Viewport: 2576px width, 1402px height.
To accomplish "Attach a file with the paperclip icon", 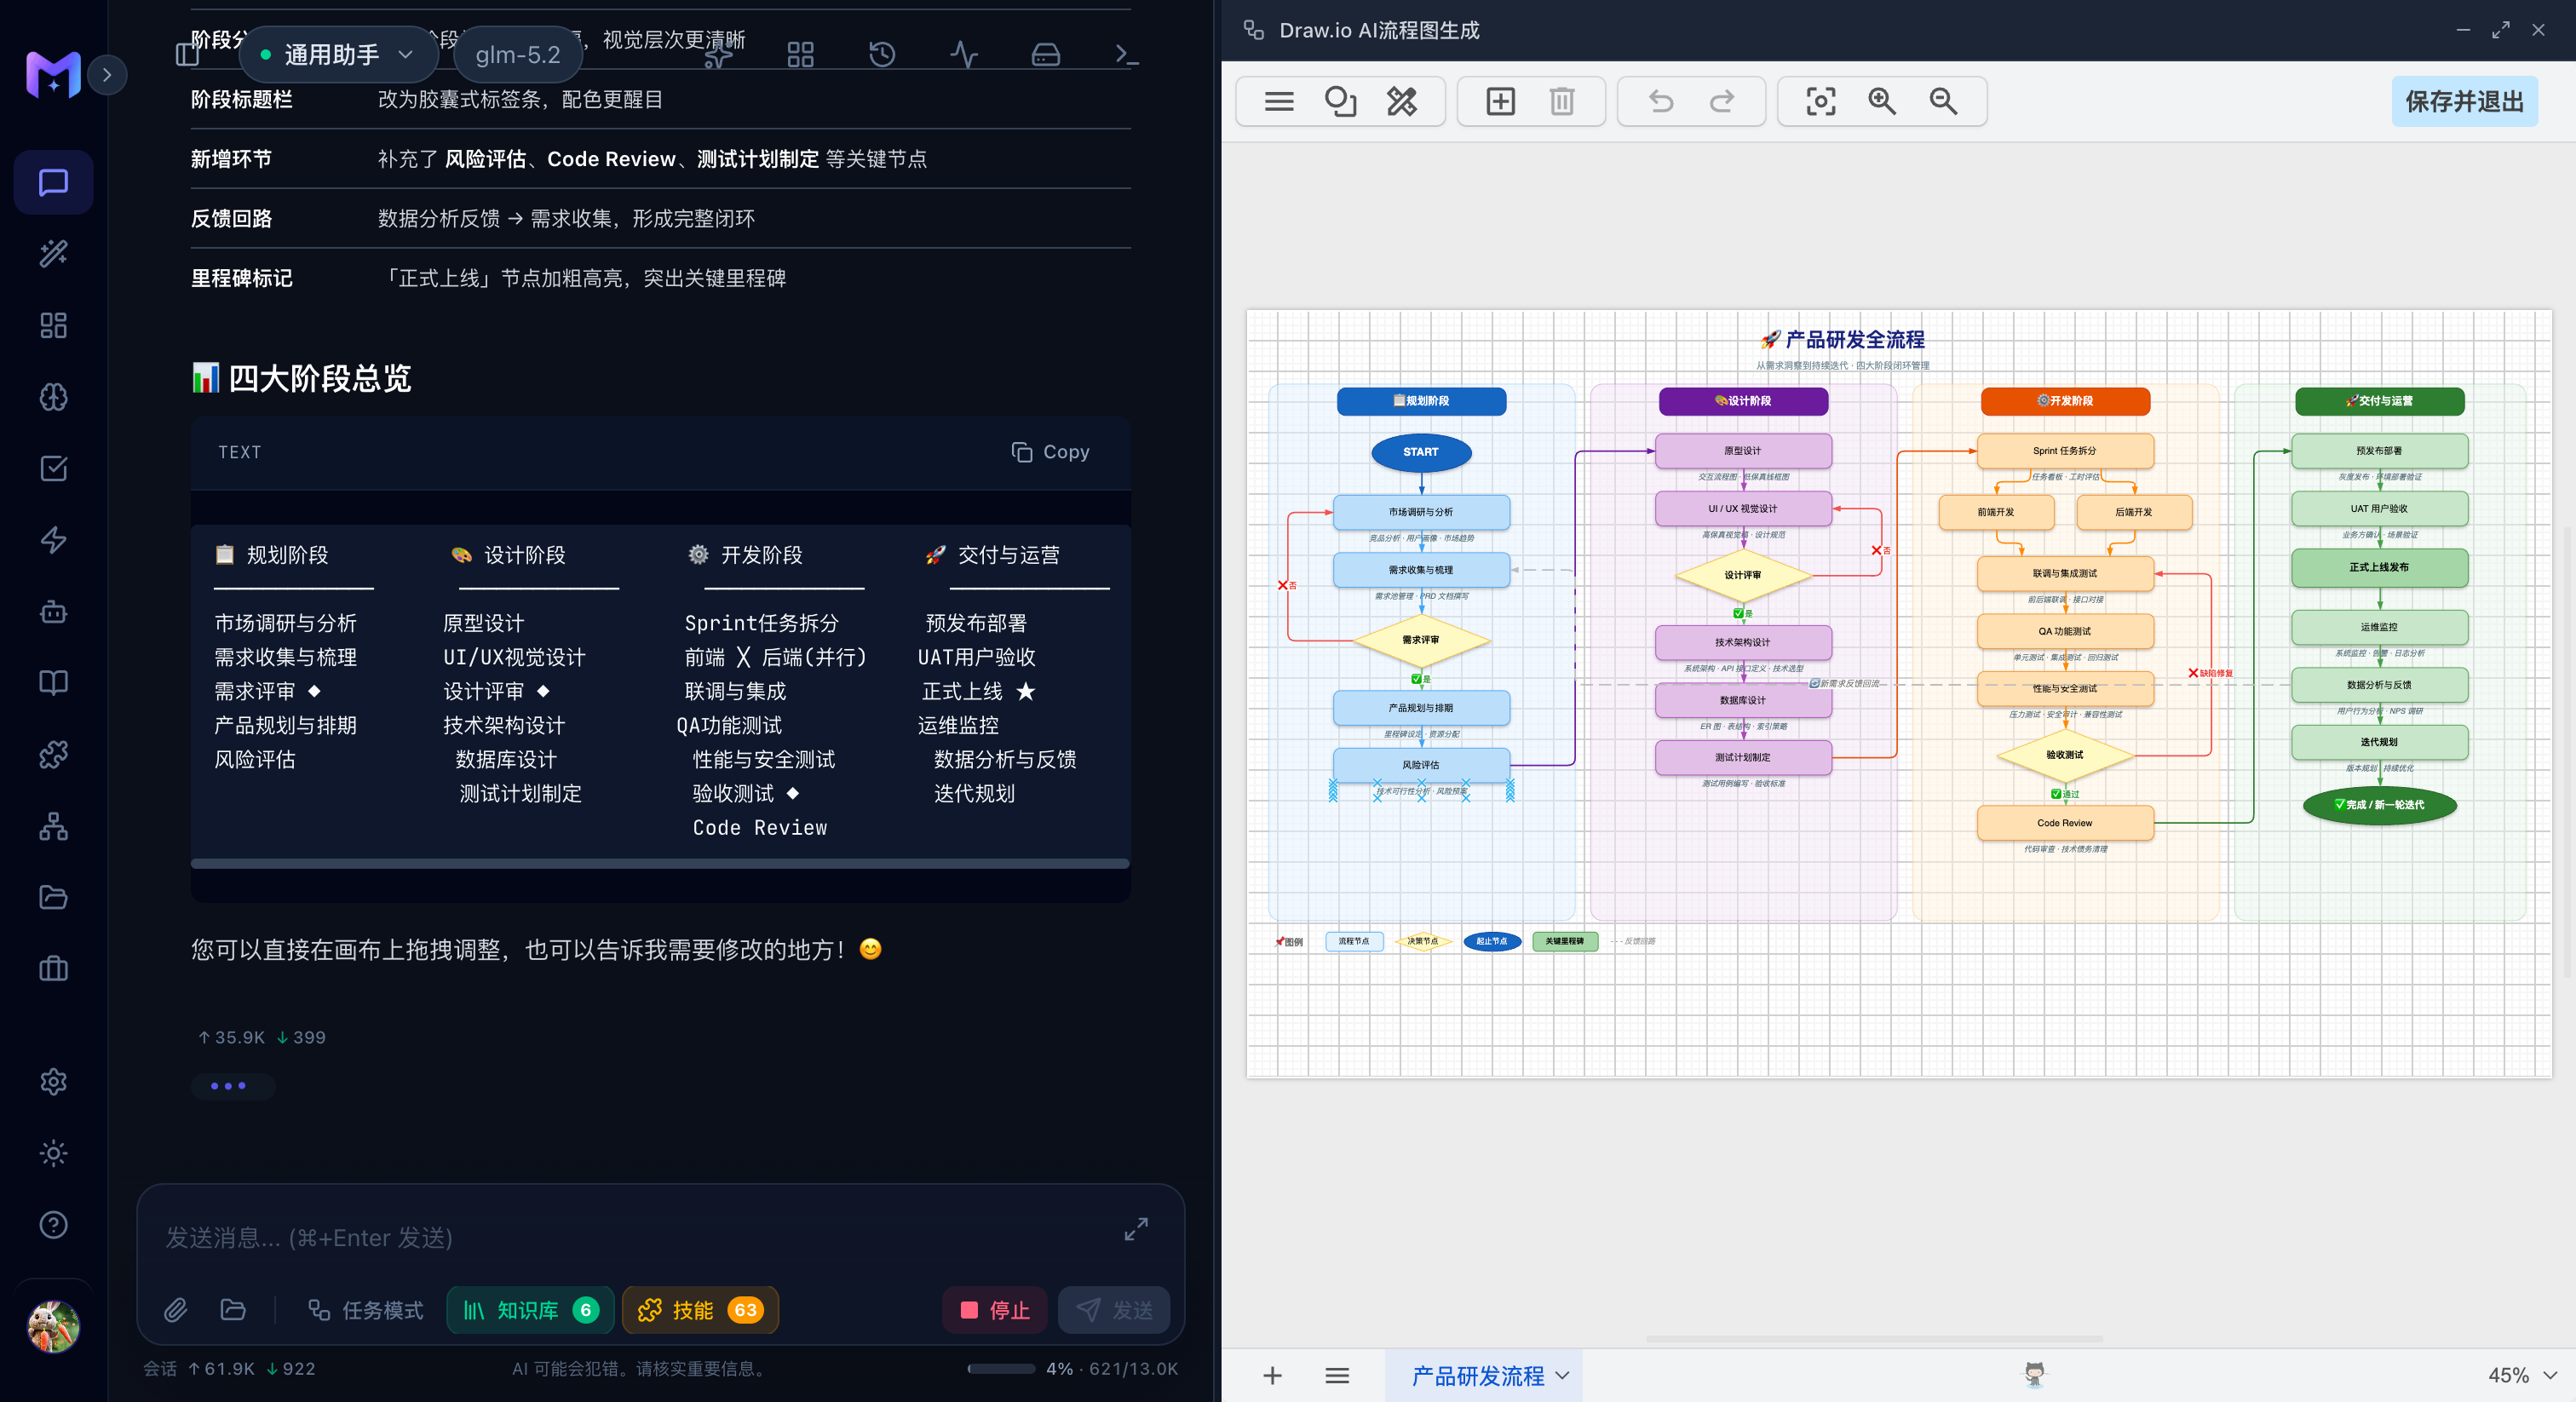I will (x=176, y=1310).
